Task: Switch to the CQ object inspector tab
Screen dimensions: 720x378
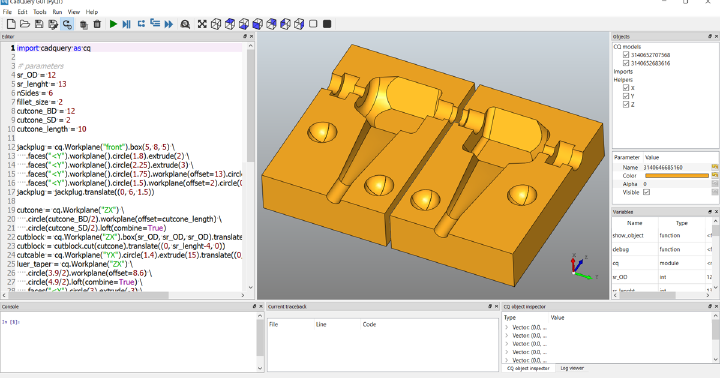Action: pos(528,368)
